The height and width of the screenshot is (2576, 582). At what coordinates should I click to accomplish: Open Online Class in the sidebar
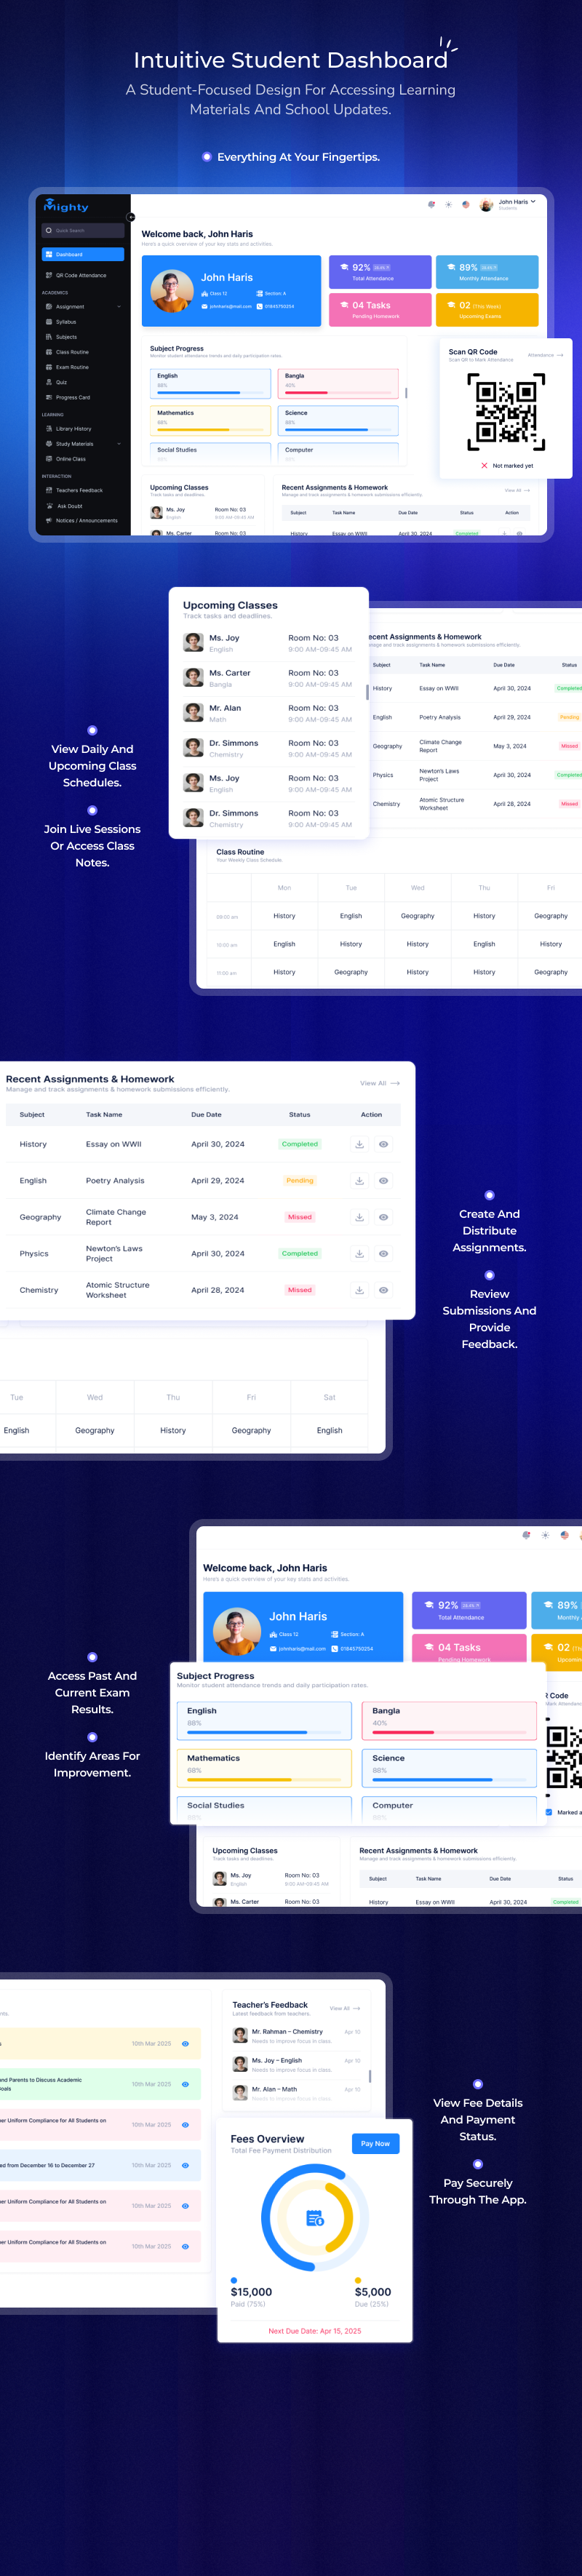66,459
